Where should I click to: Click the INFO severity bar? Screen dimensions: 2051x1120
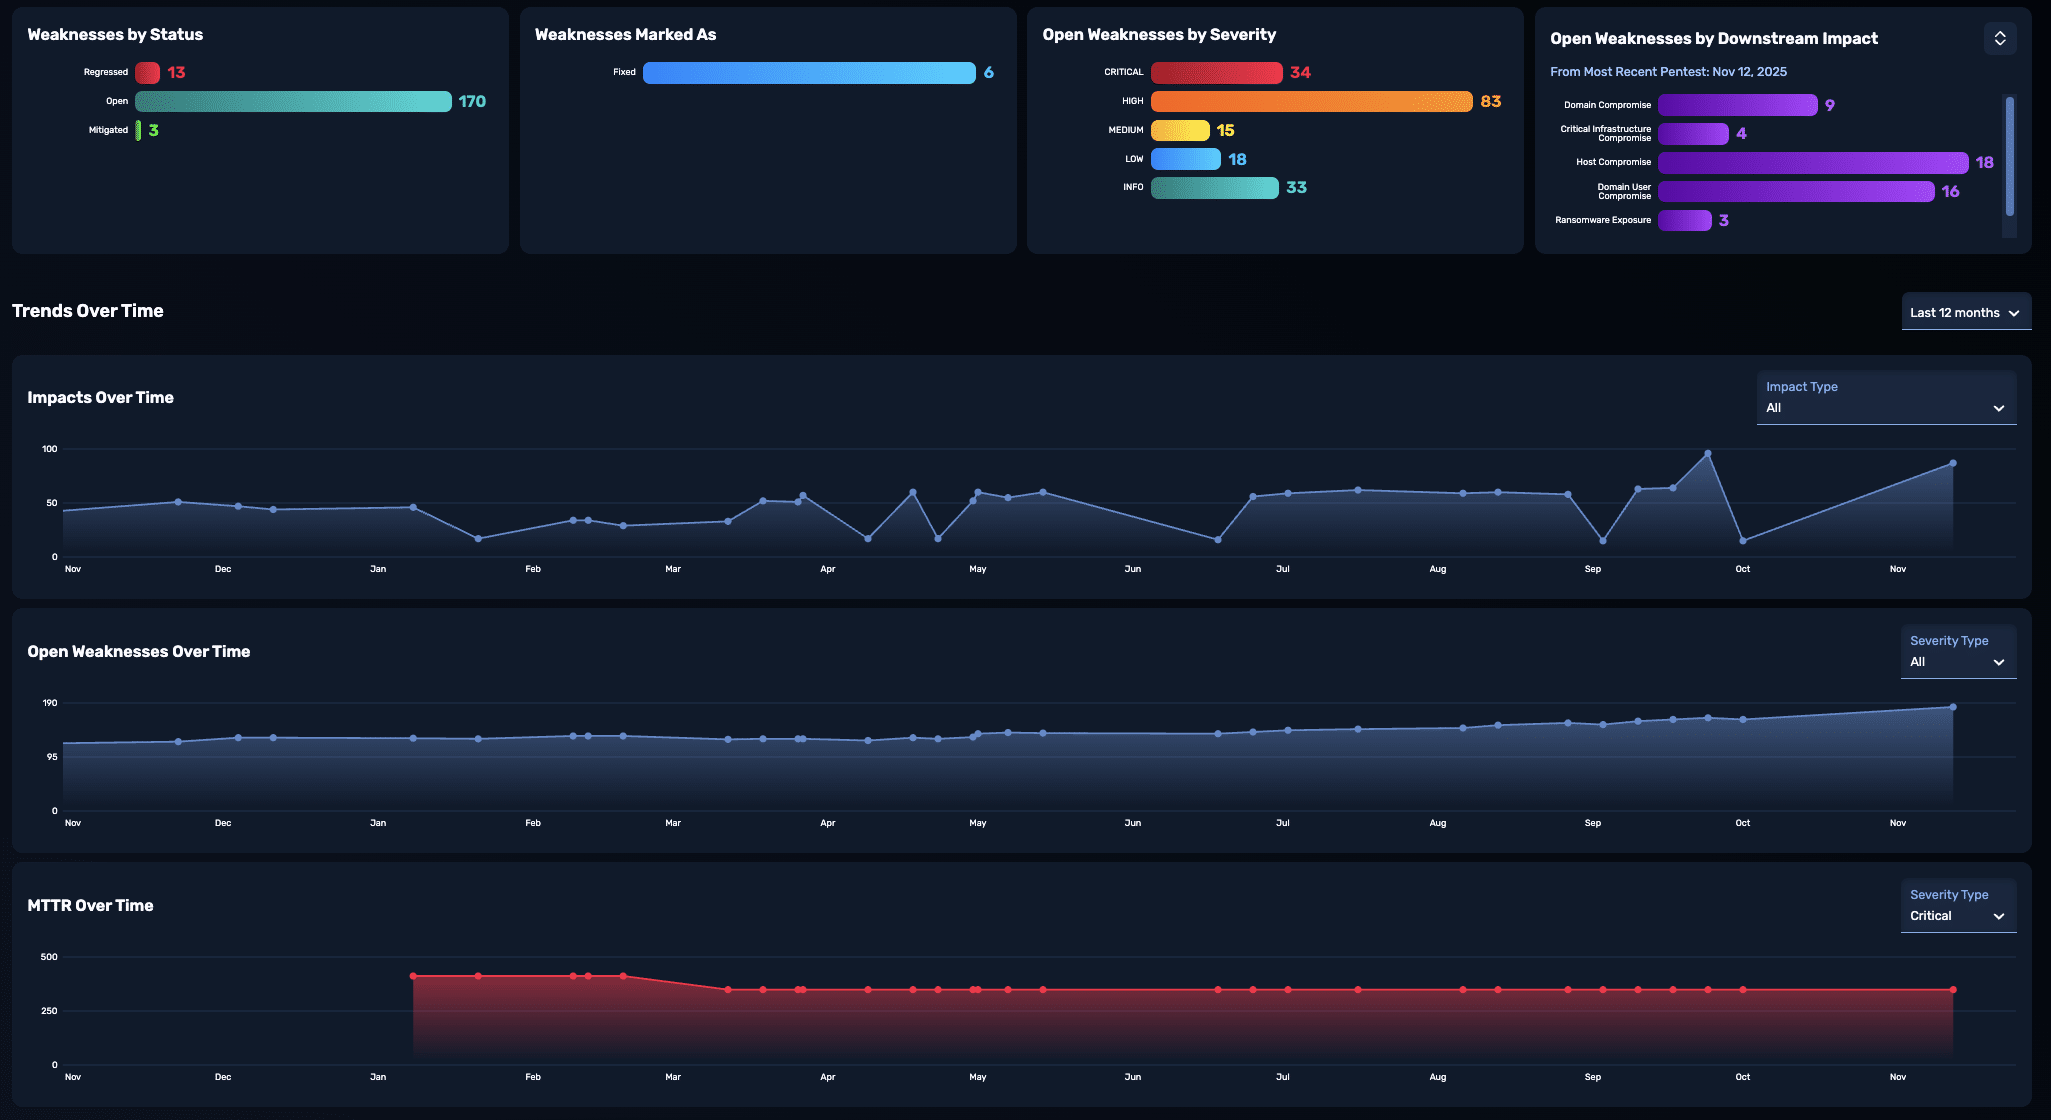(1214, 188)
